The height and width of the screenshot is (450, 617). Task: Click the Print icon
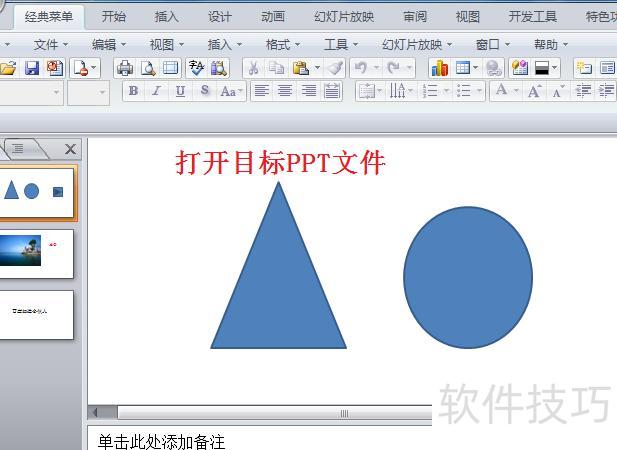(125, 68)
